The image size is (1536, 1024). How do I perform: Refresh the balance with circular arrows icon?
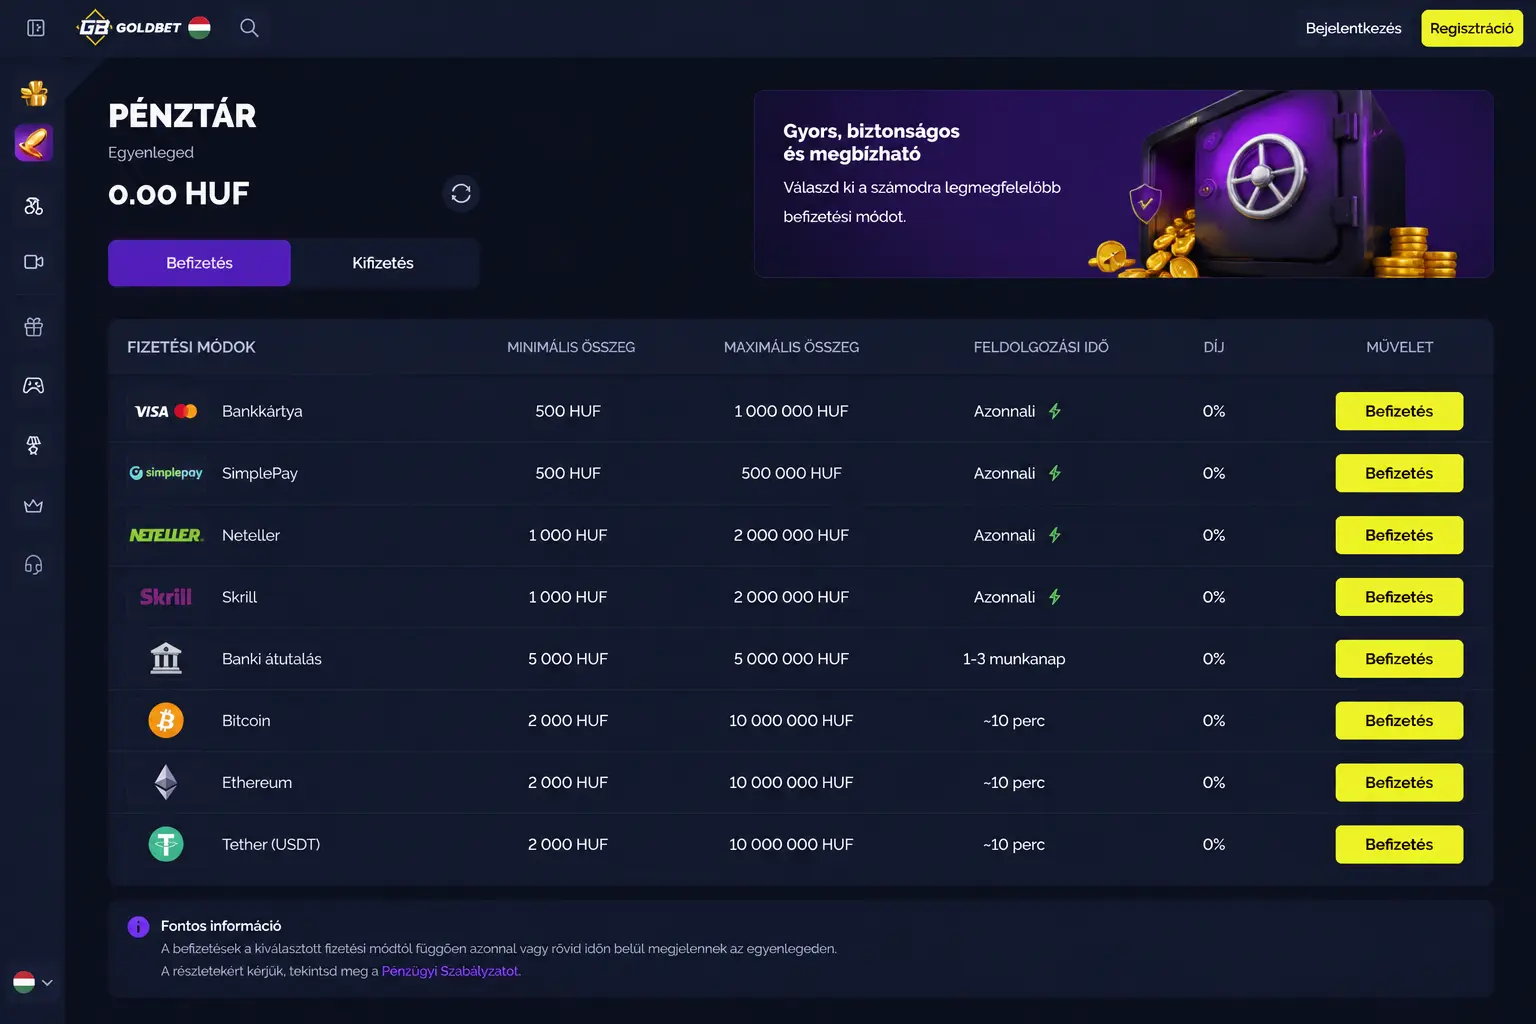pos(461,193)
